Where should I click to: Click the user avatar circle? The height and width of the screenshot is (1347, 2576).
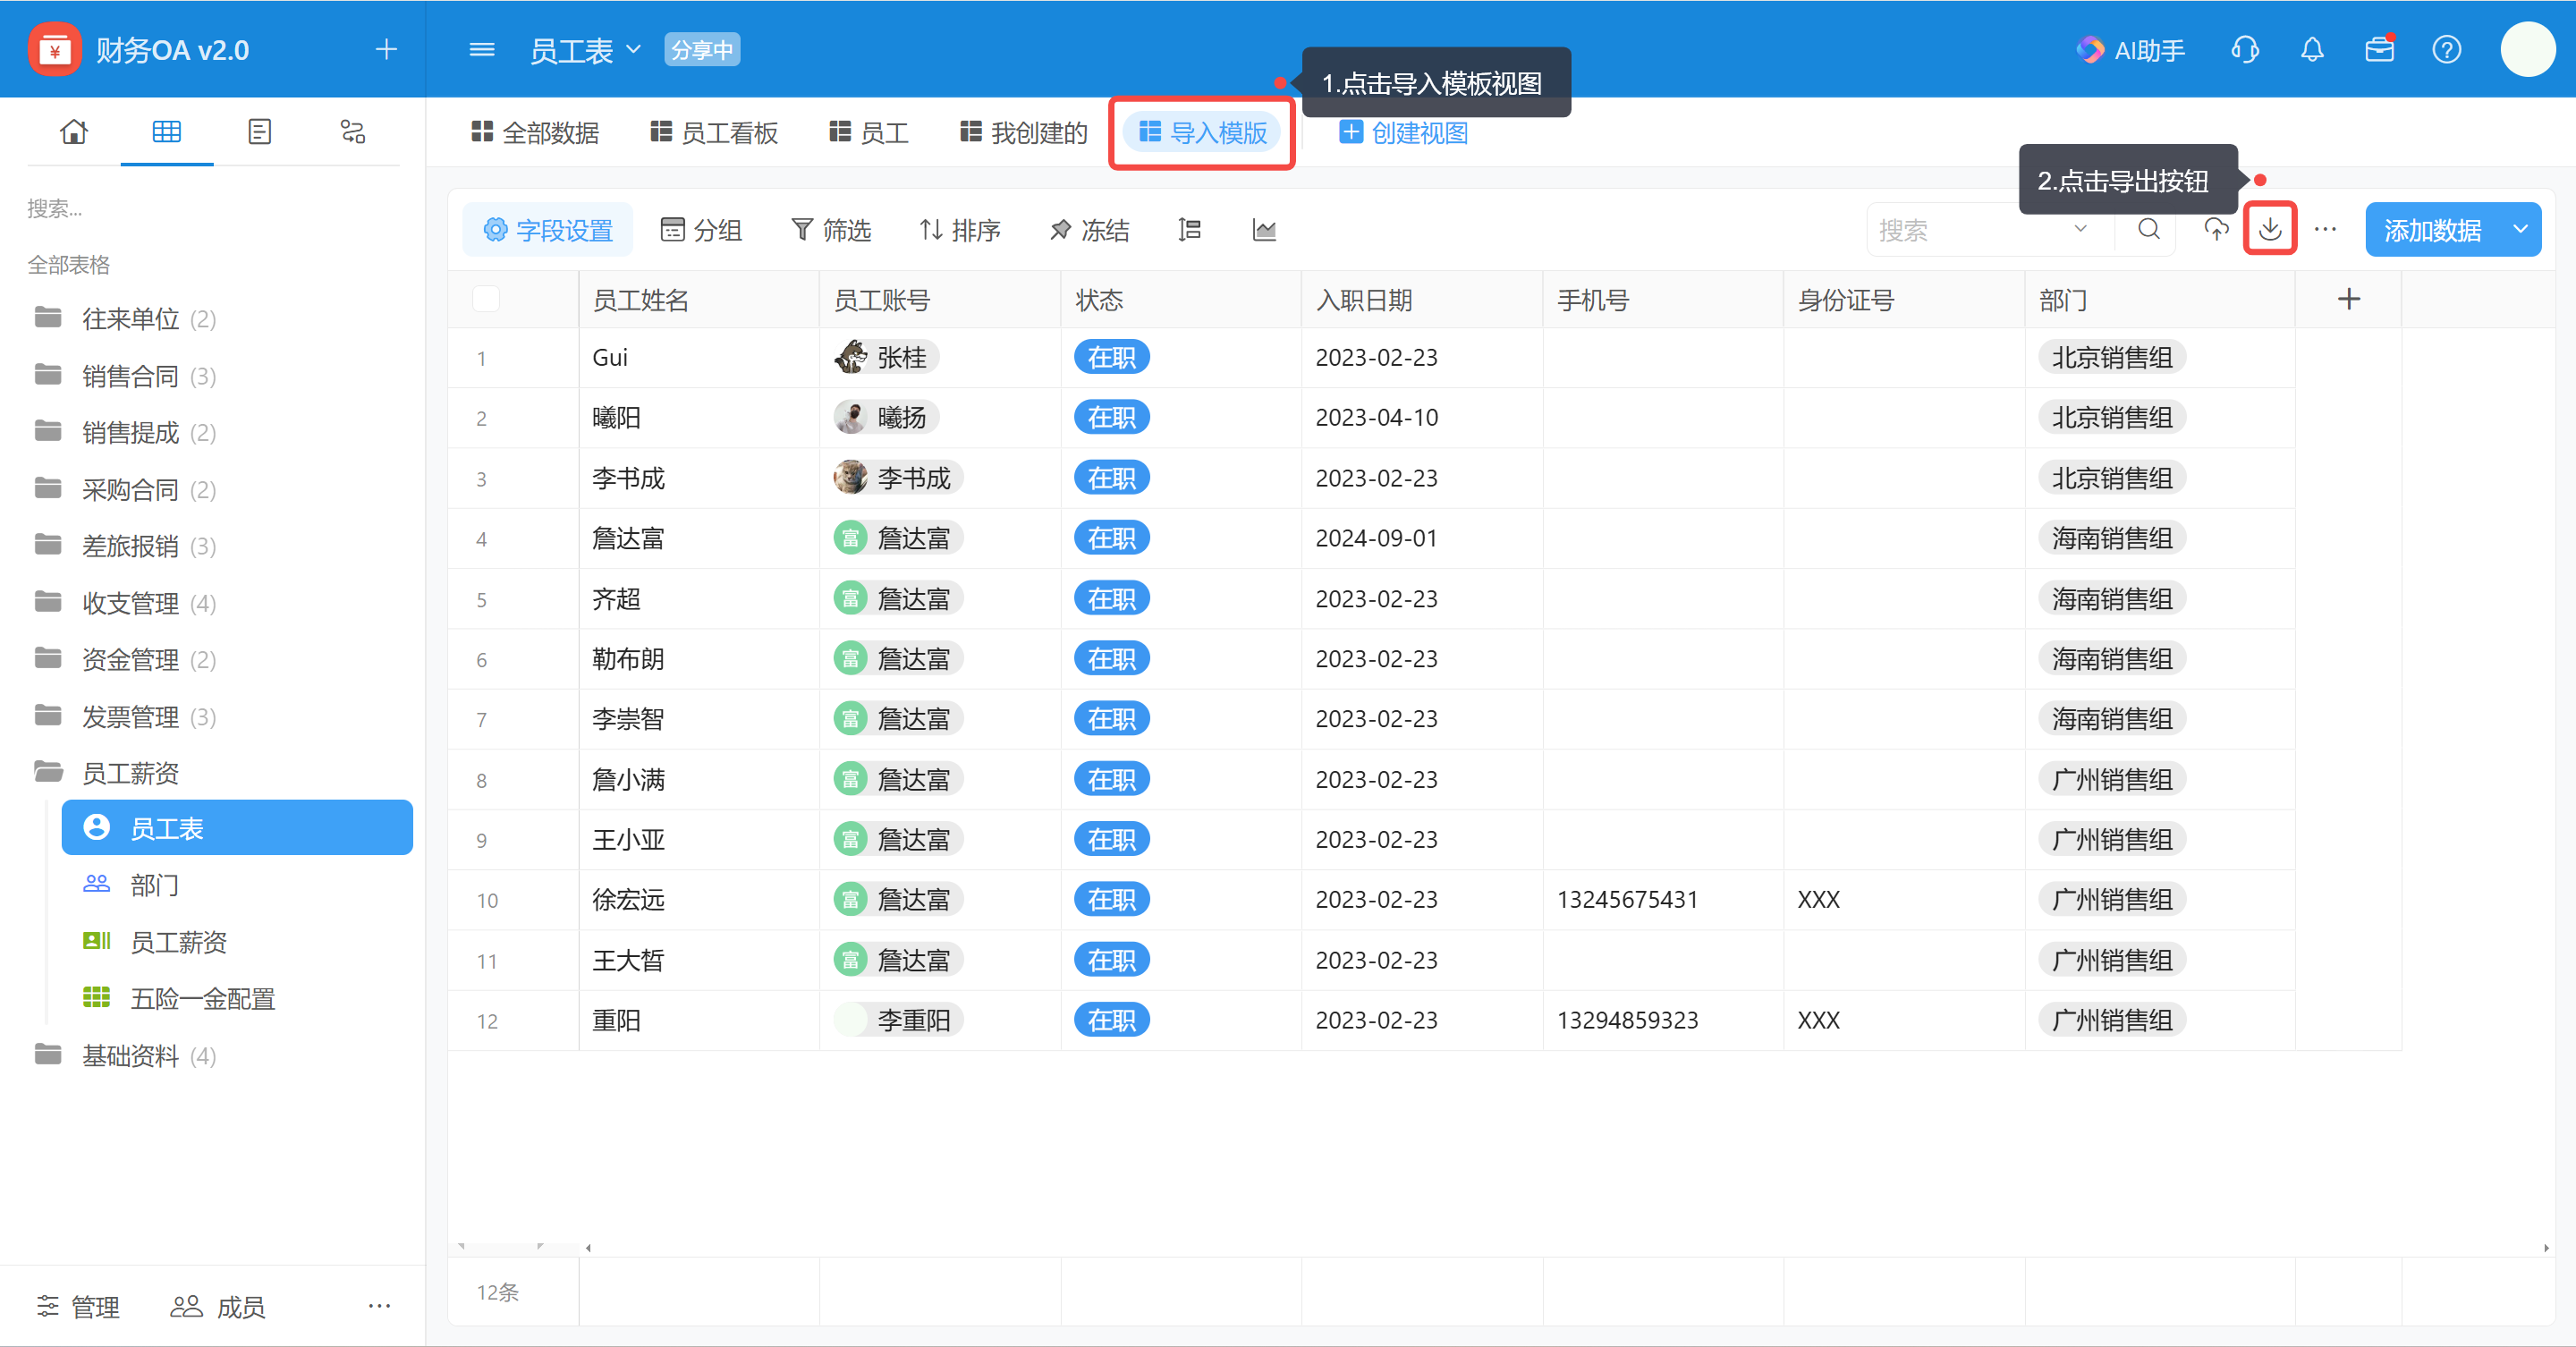point(2527,49)
